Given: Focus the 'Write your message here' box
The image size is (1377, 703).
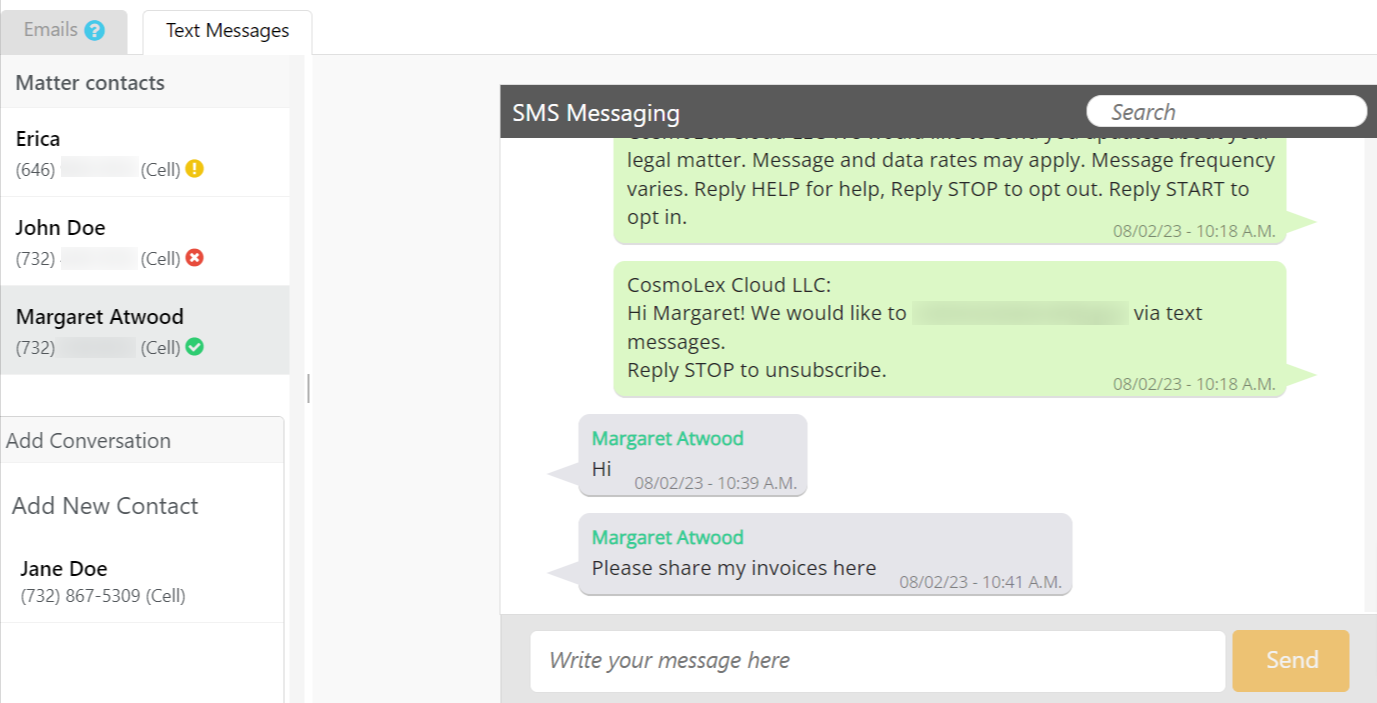Looking at the screenshot, I should [877, 660].
